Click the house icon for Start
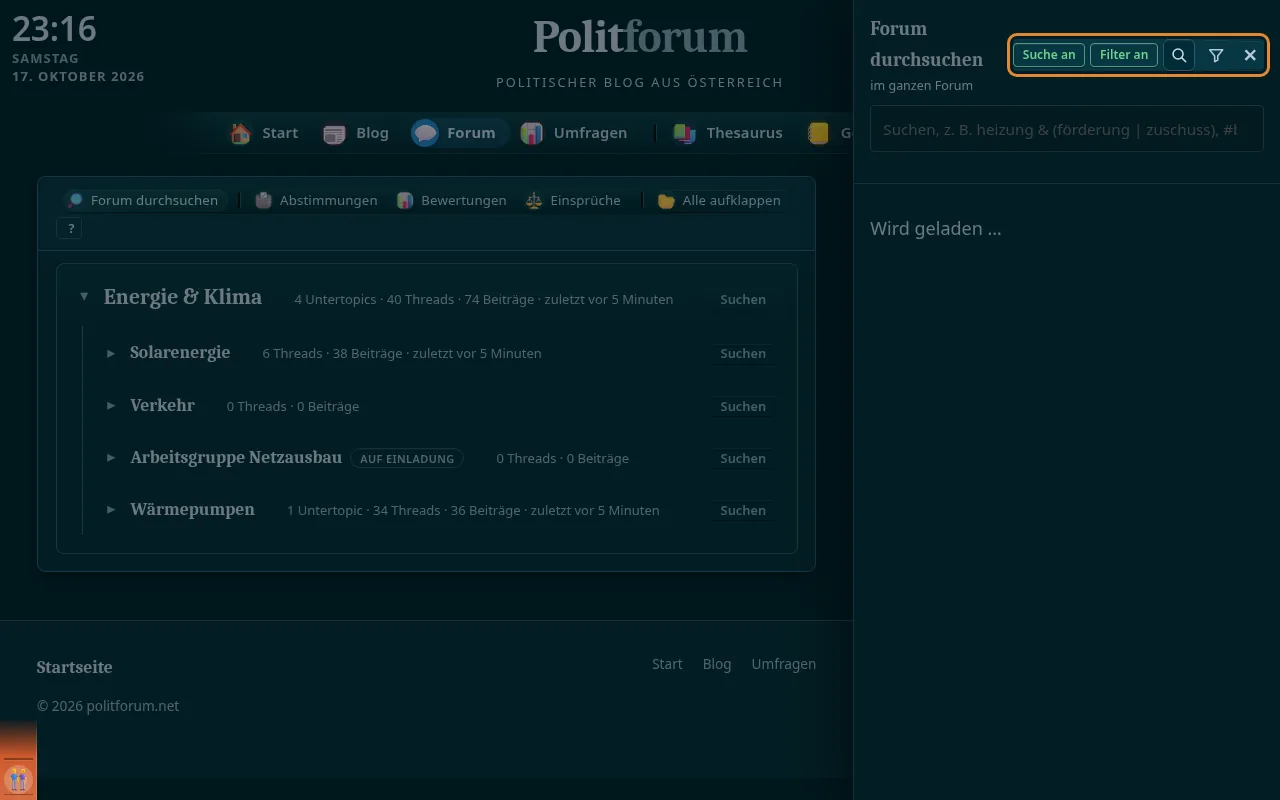The width and height of the screenshot is (1280, 800). (240, 133)
